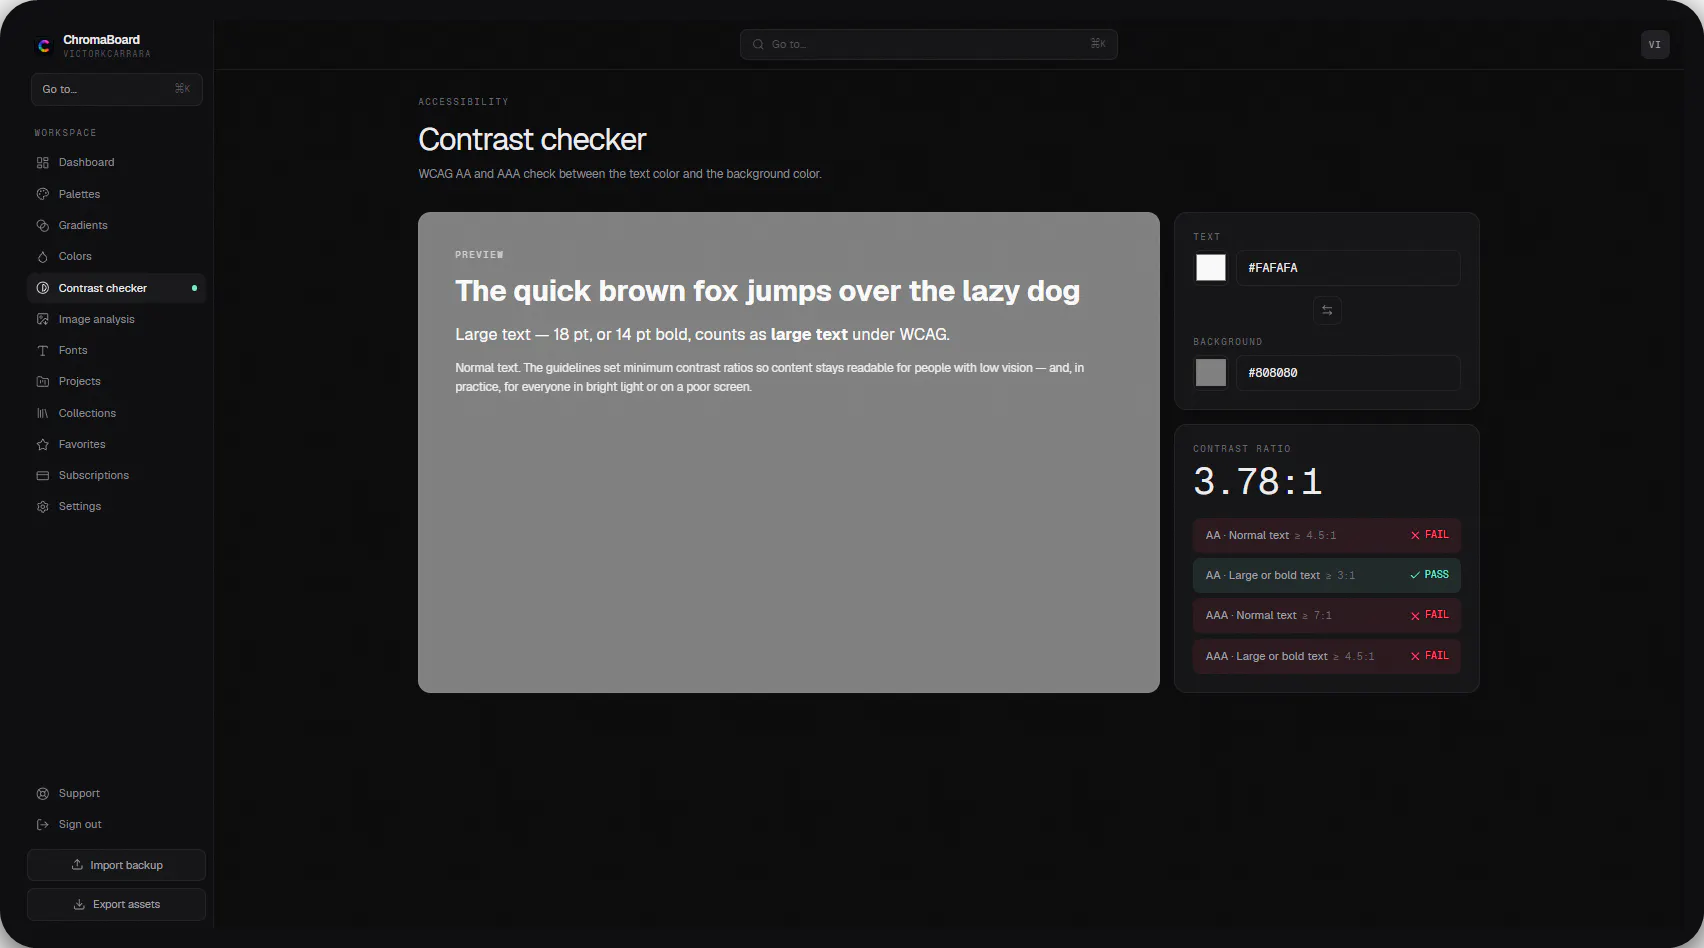Click the Contrast checker page title
Viewport: 1704px width, 948px height.
(x=532, y=140)
